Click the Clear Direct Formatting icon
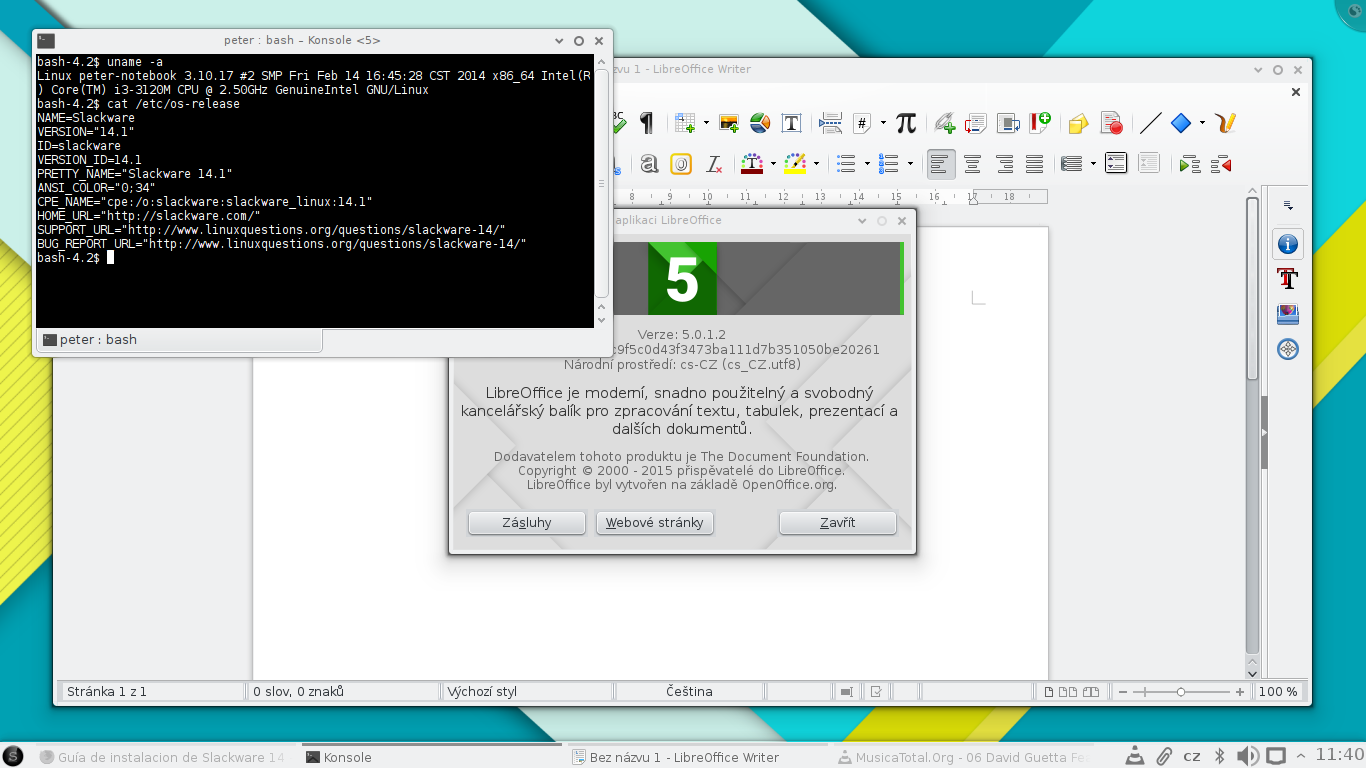Image resolution: width=1366 pixels, height=768 pixels. [713, 164]
